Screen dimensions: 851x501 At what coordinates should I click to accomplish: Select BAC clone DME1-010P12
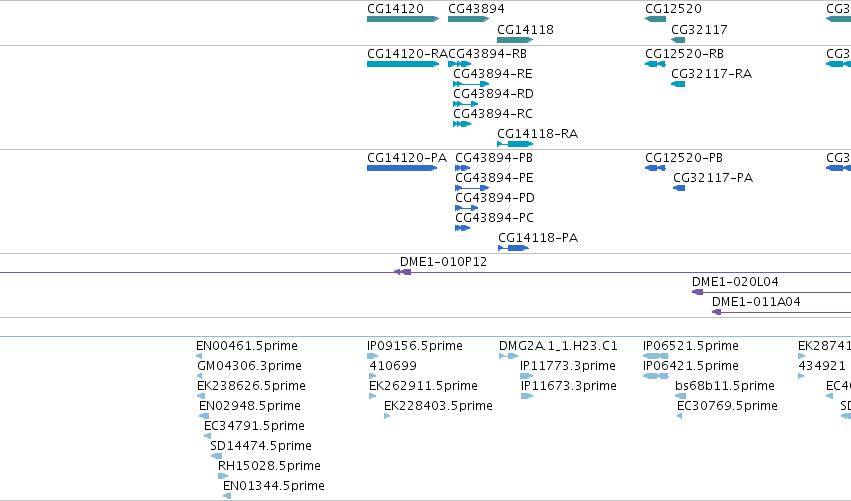[x=443, y=262]
